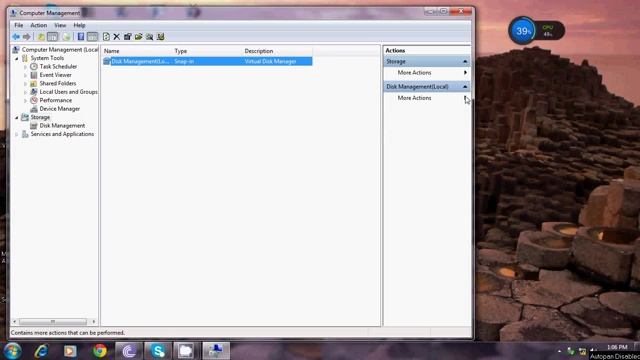Click the Event Viewer icon in tree
The height and width of the screenshot is (360, 640).
pyautogui.click(x=34, y=75)
